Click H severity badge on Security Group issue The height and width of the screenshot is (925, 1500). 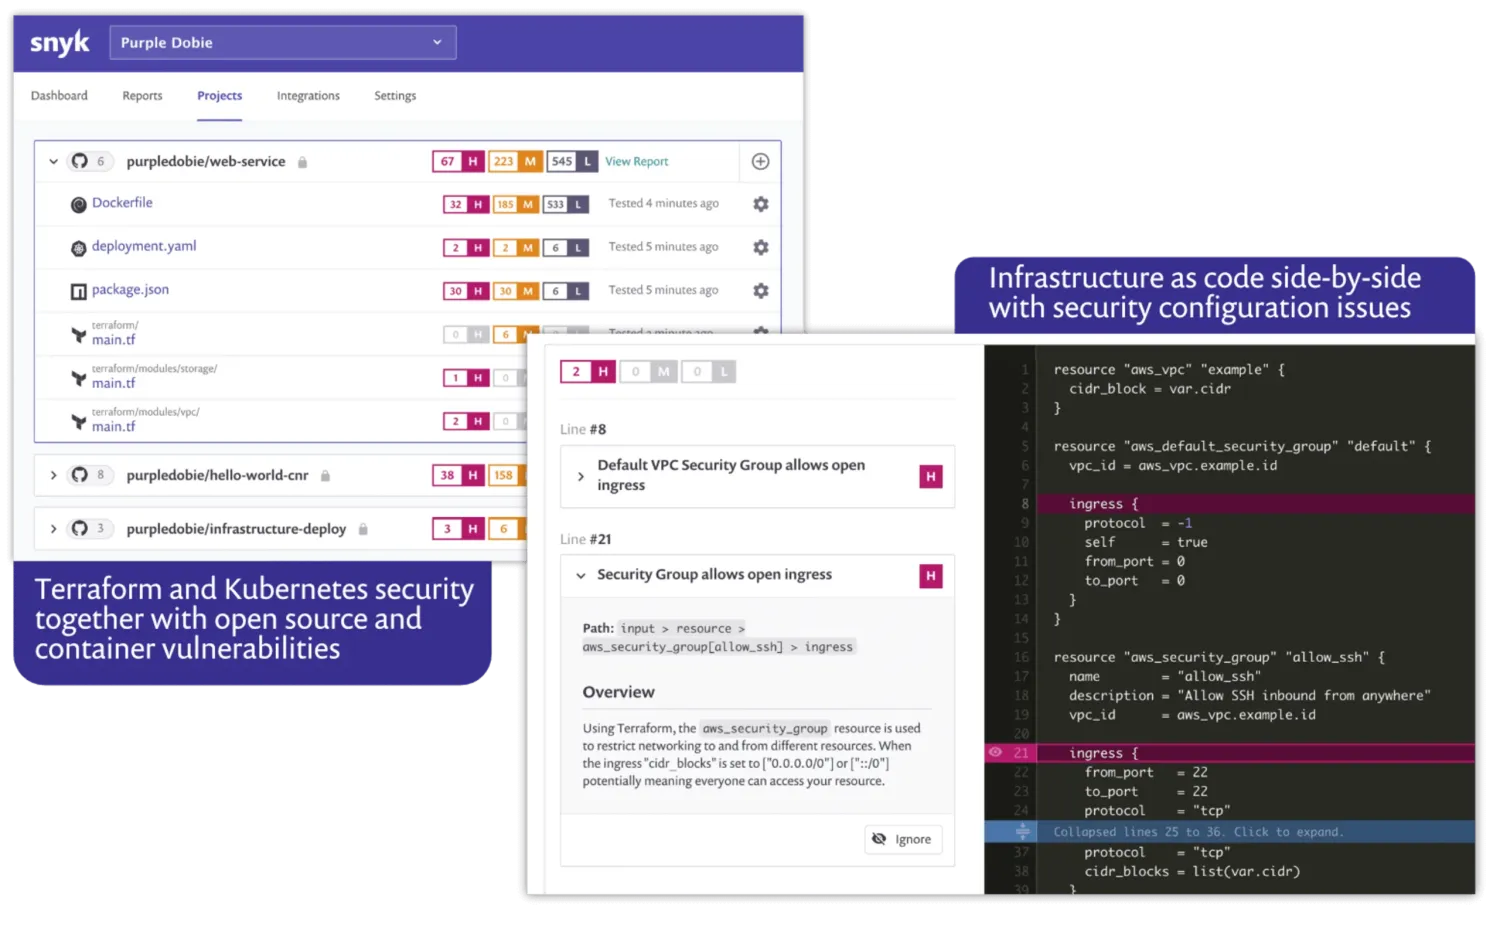click(931, 575)
